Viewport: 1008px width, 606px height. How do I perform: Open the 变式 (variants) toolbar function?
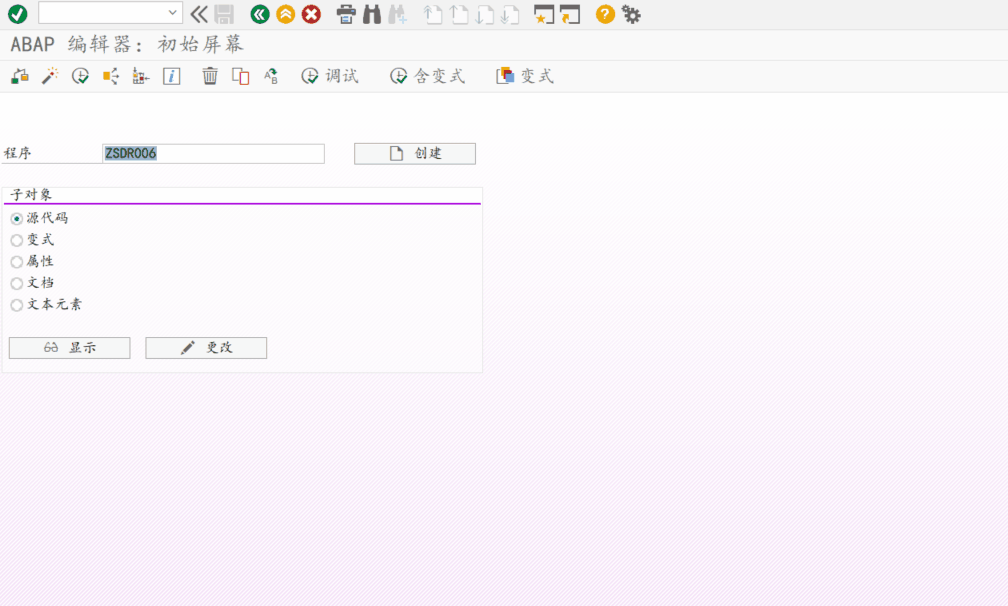pos(524,75)
